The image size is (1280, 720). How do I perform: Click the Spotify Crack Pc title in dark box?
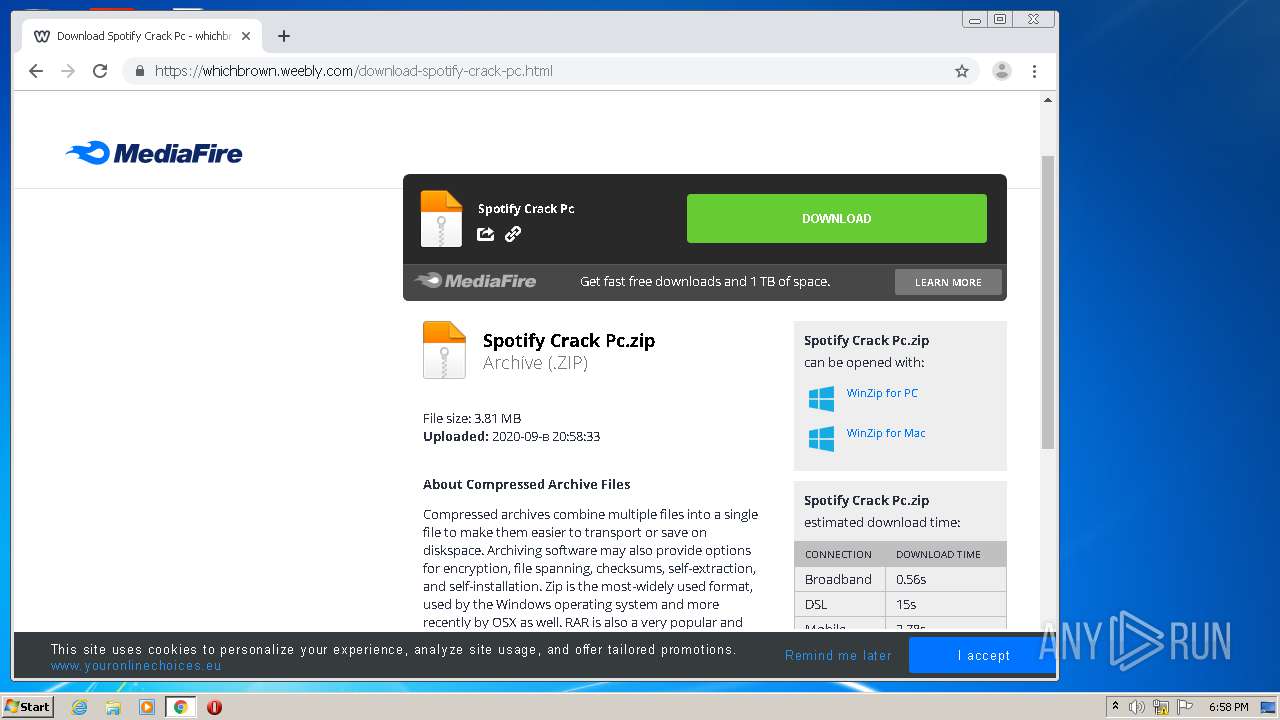pos(526,209)
